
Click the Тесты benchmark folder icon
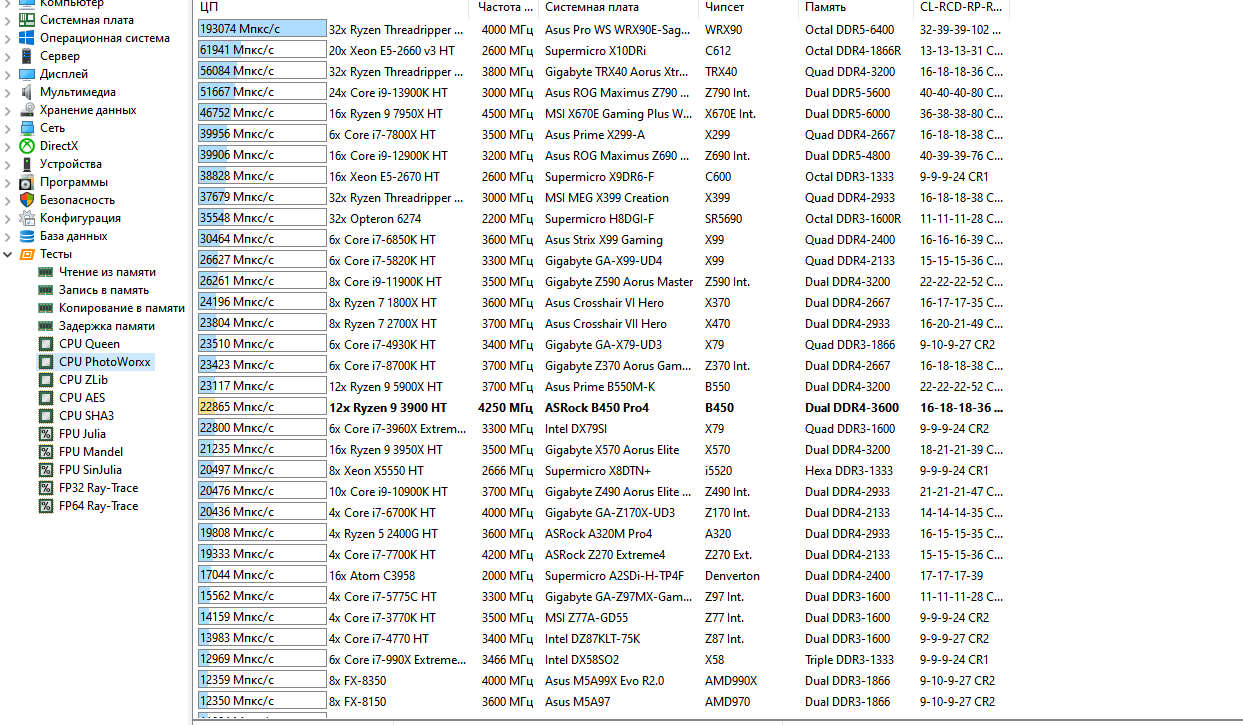tap(27, 254)
